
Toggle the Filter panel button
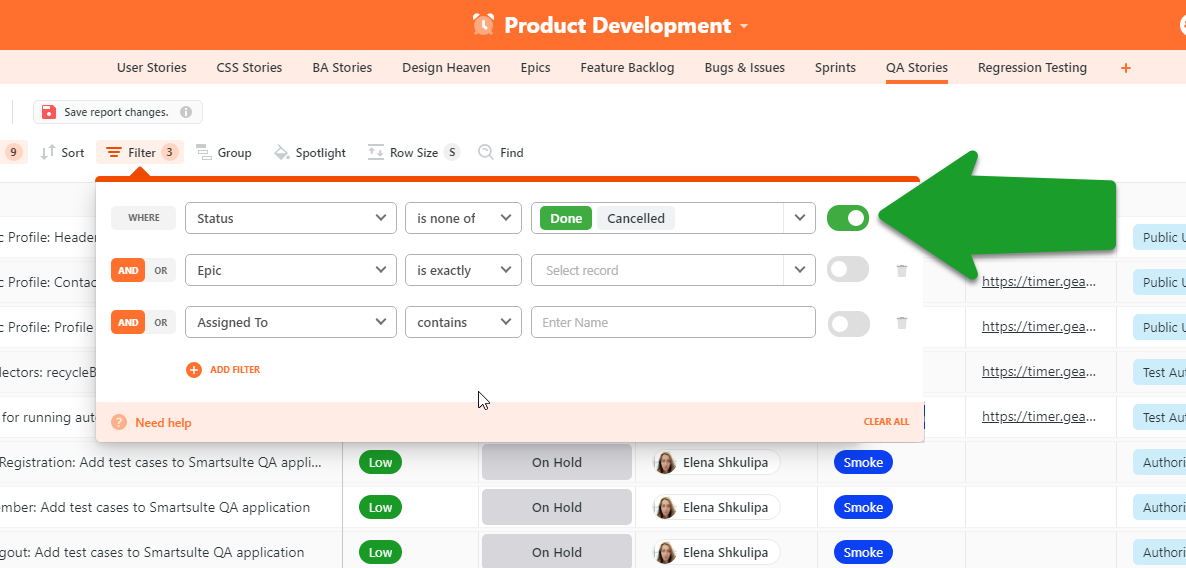[140, 152]
